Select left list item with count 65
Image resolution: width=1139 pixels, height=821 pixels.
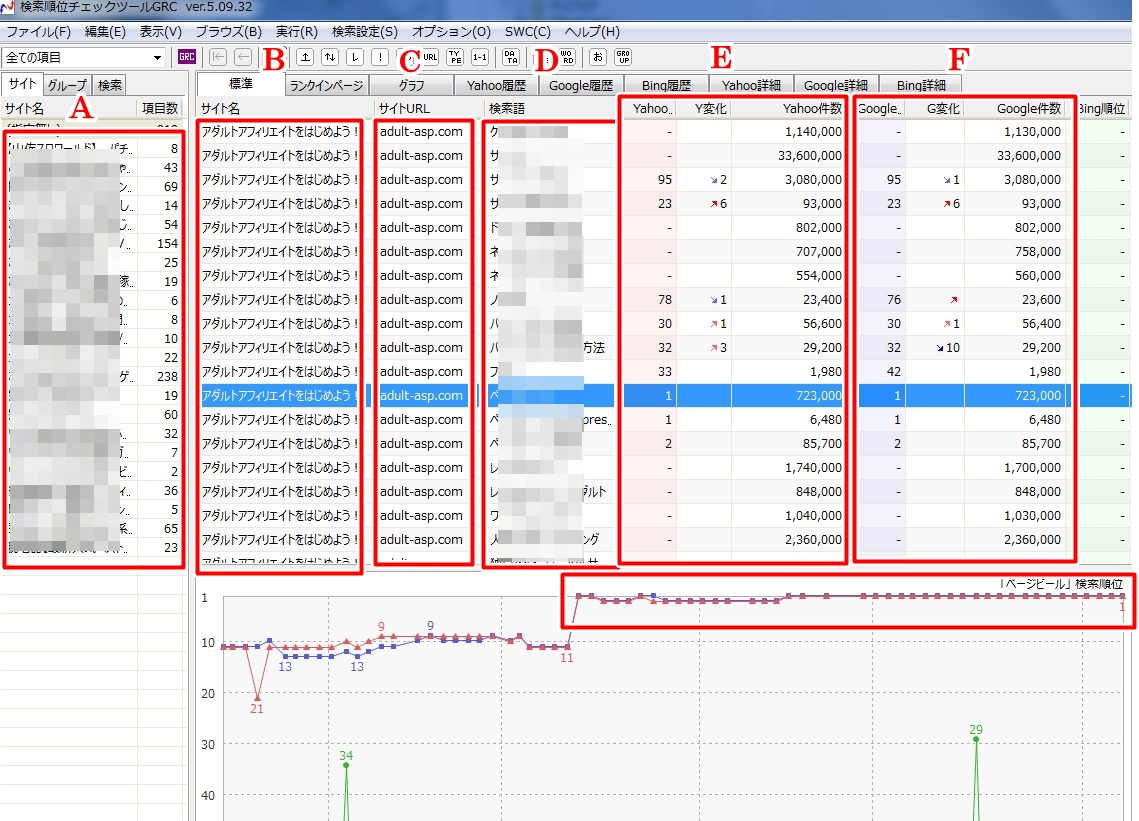[x=92, y=528]
